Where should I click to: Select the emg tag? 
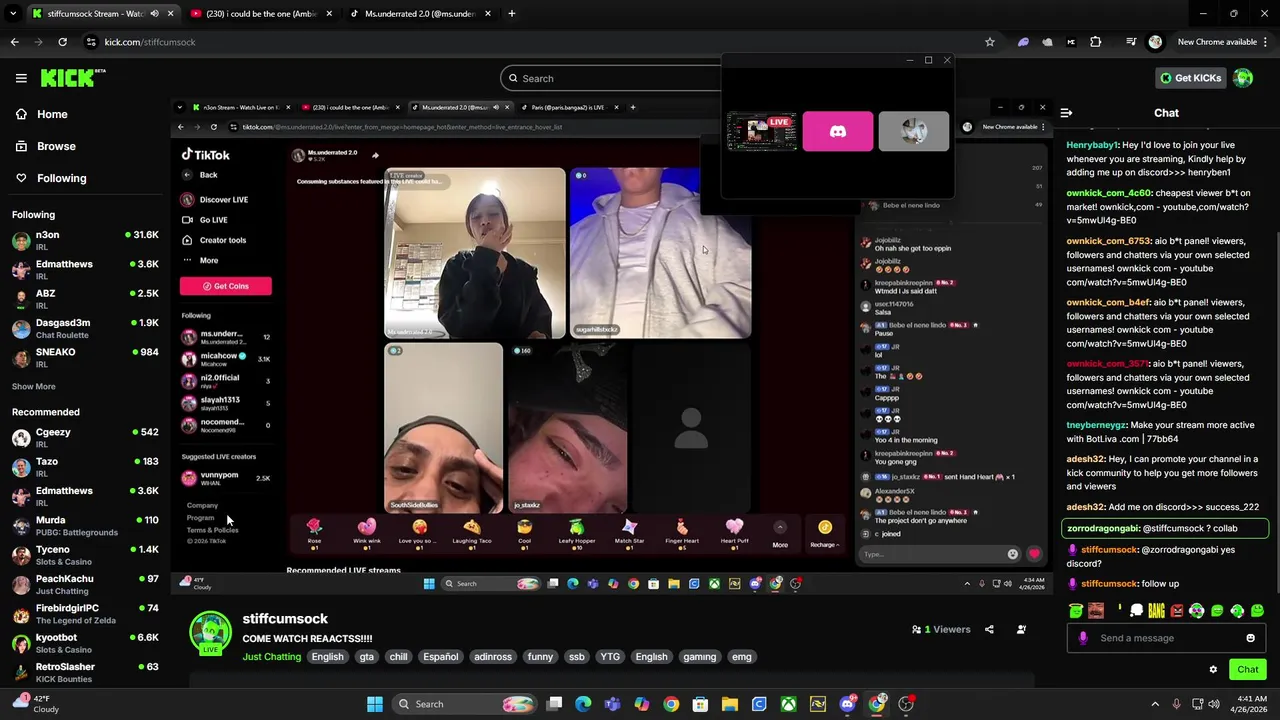coord(741,657)
